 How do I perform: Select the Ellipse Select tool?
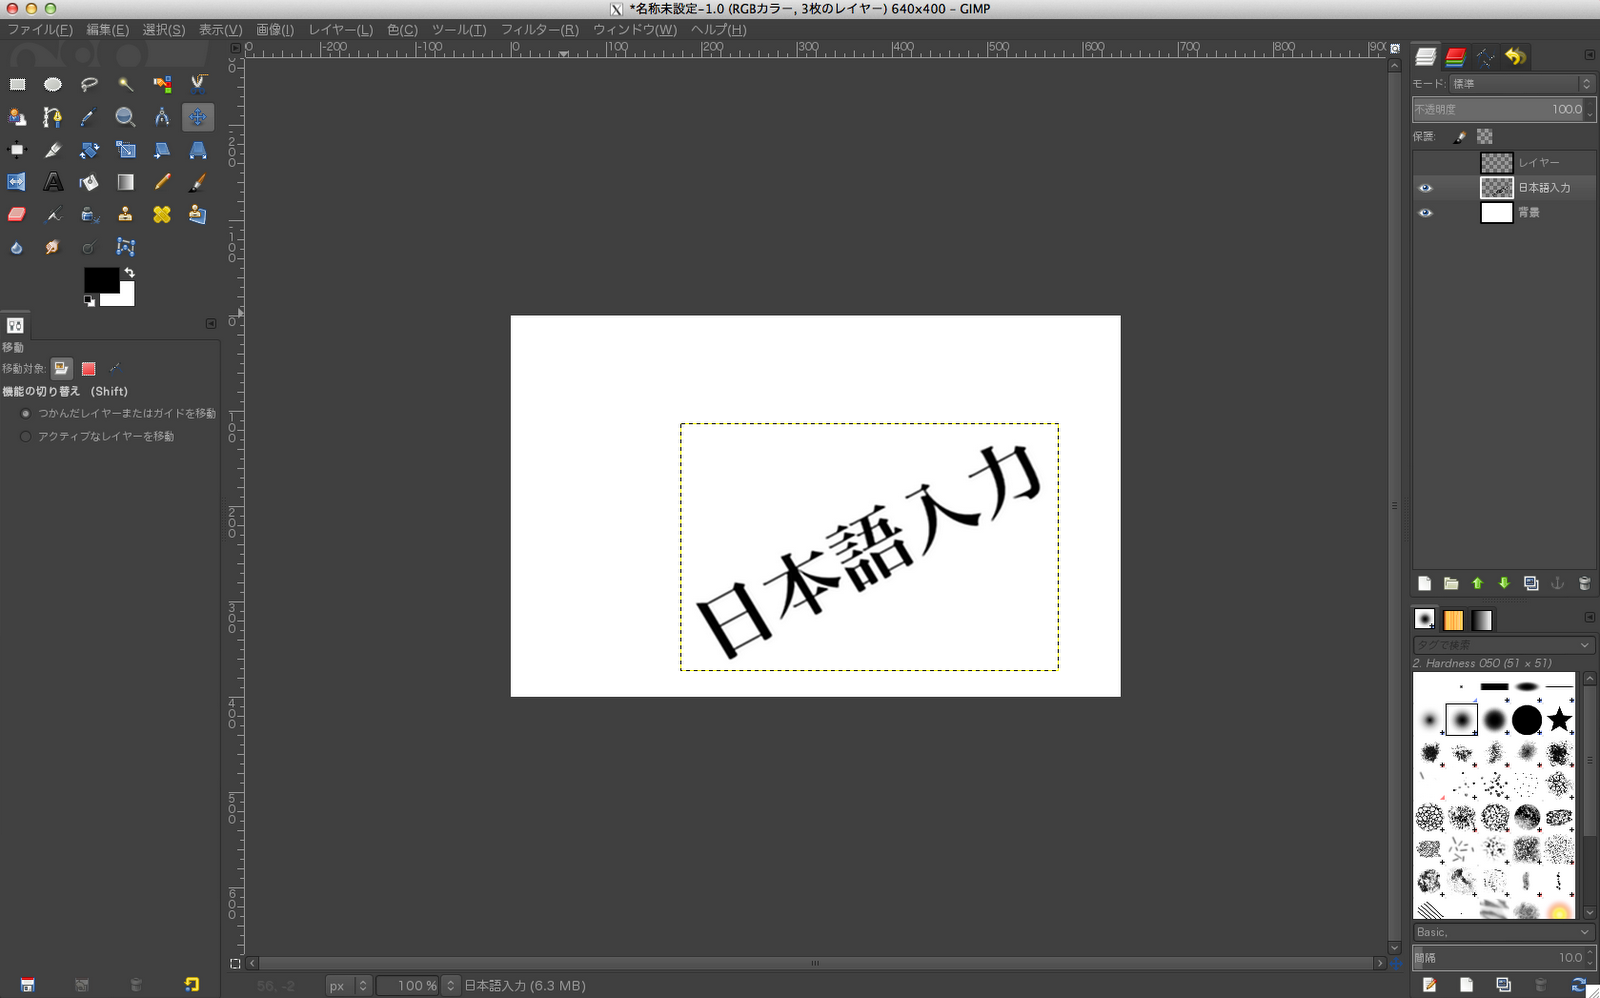53,85
